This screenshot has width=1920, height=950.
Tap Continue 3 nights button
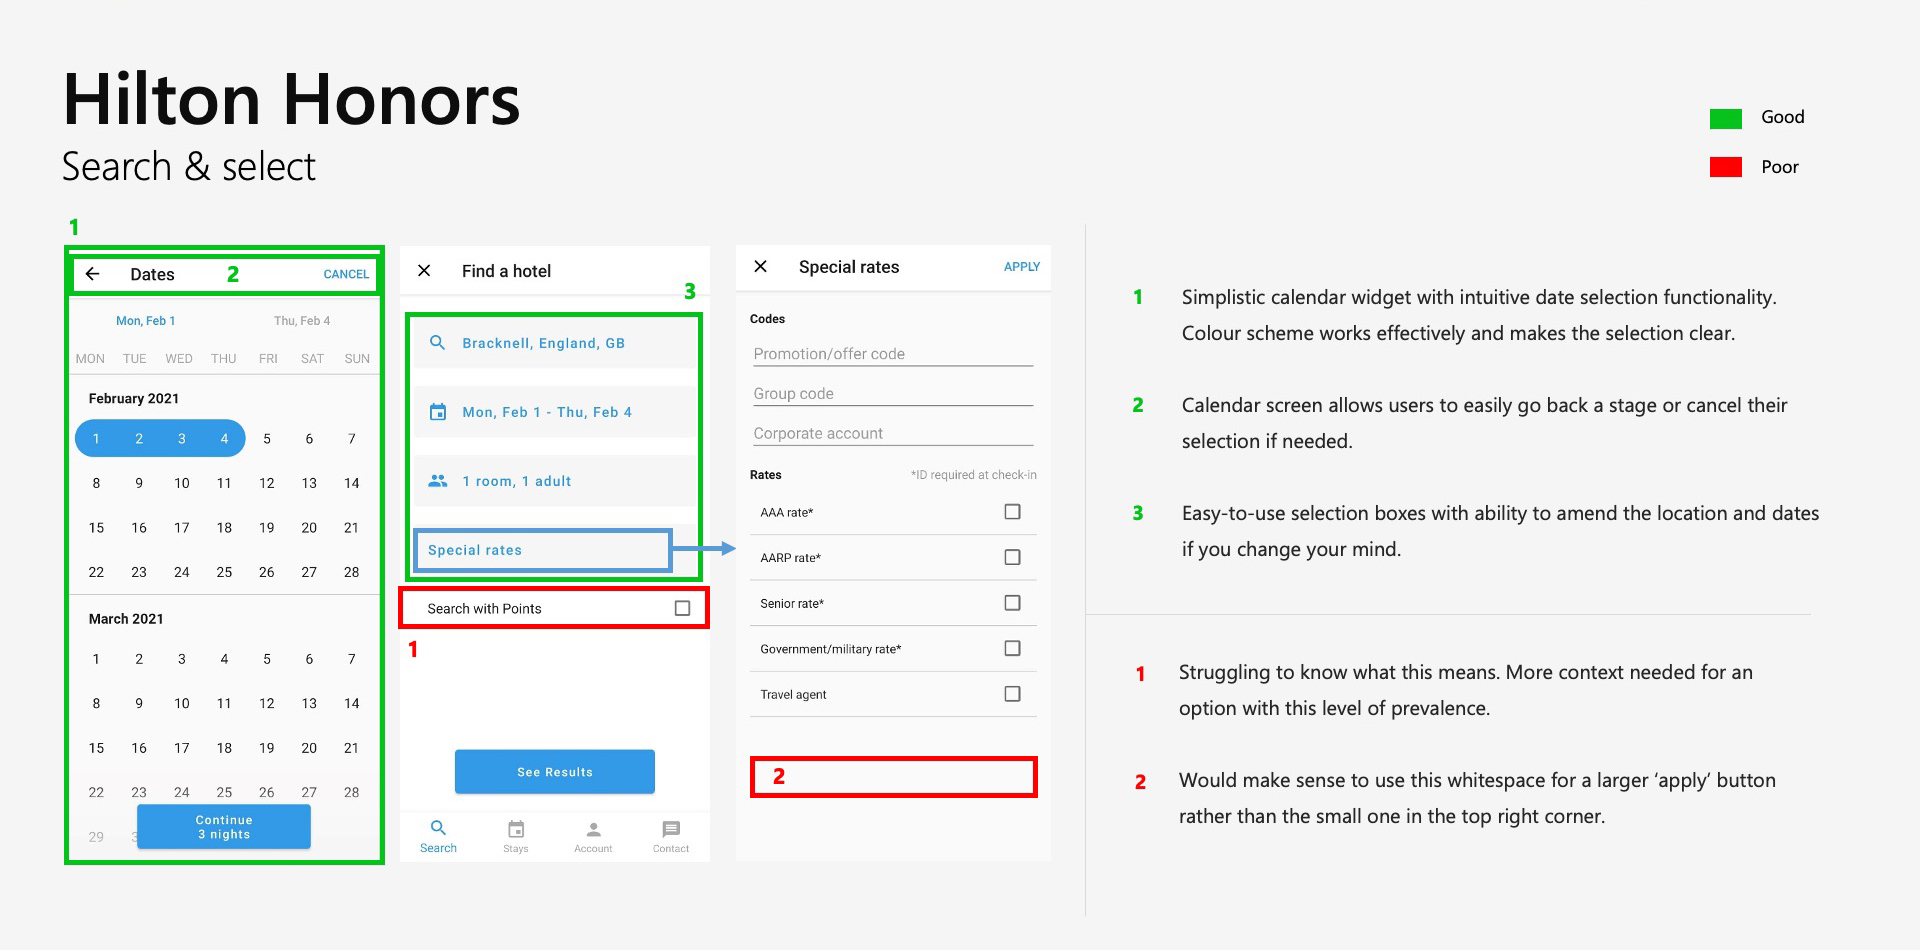[224, 827]
